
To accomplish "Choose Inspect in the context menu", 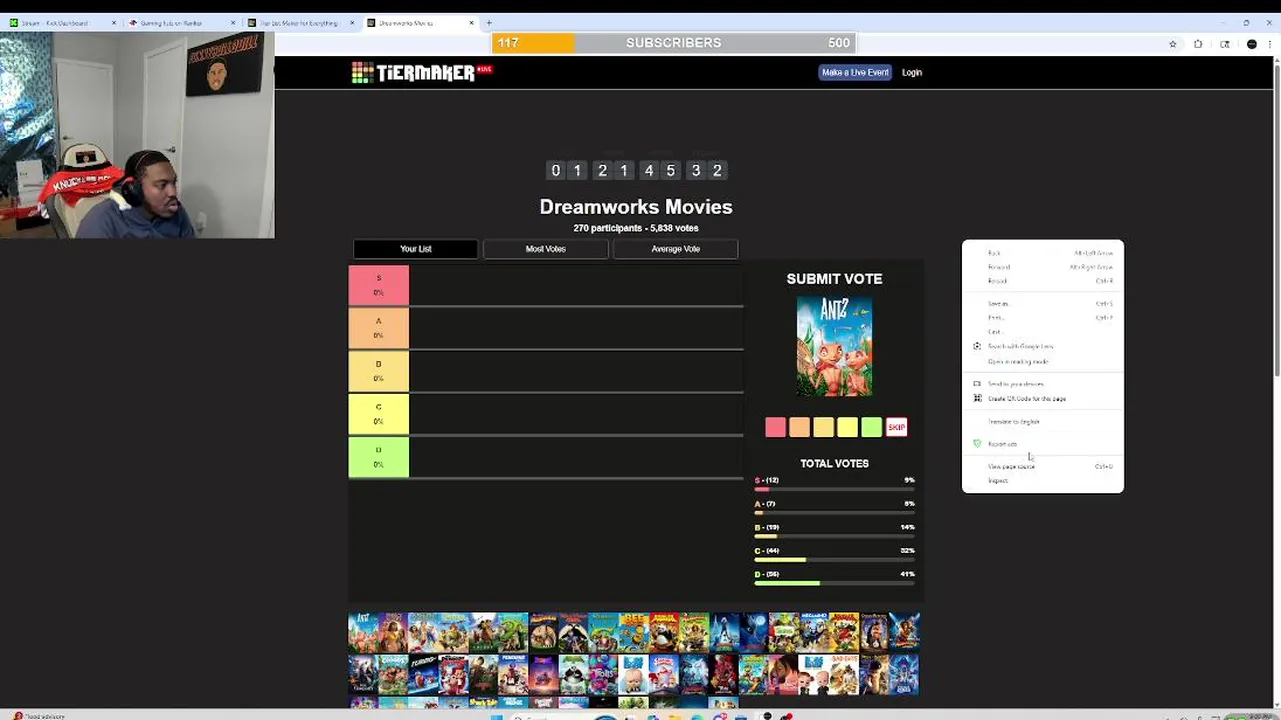I will [1043, 481].
